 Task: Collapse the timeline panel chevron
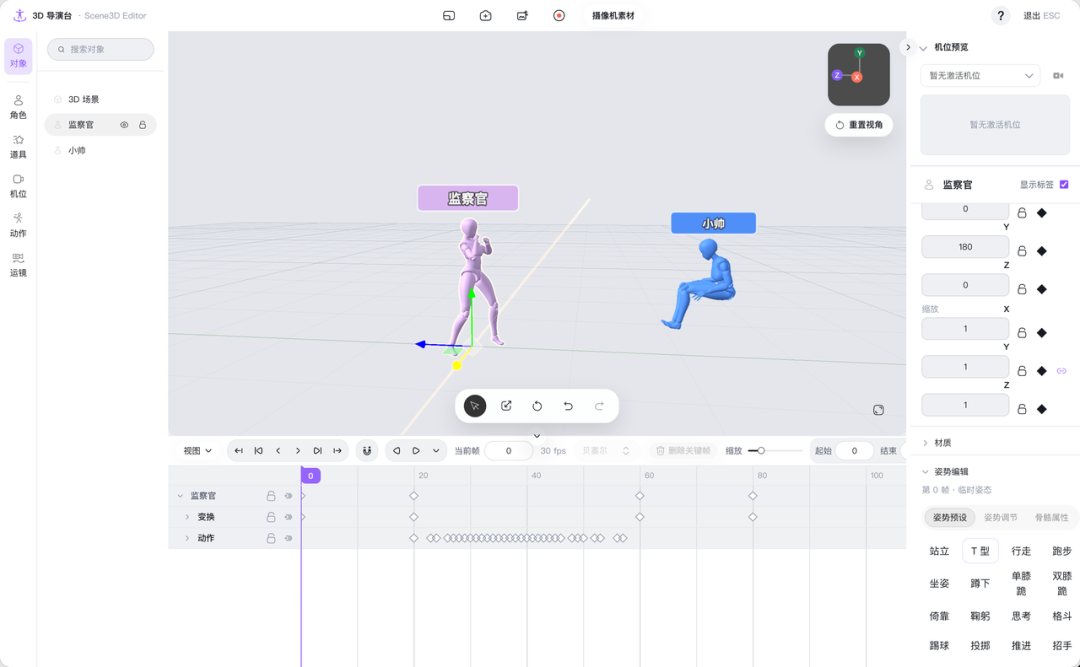click(x=537, y=435)
